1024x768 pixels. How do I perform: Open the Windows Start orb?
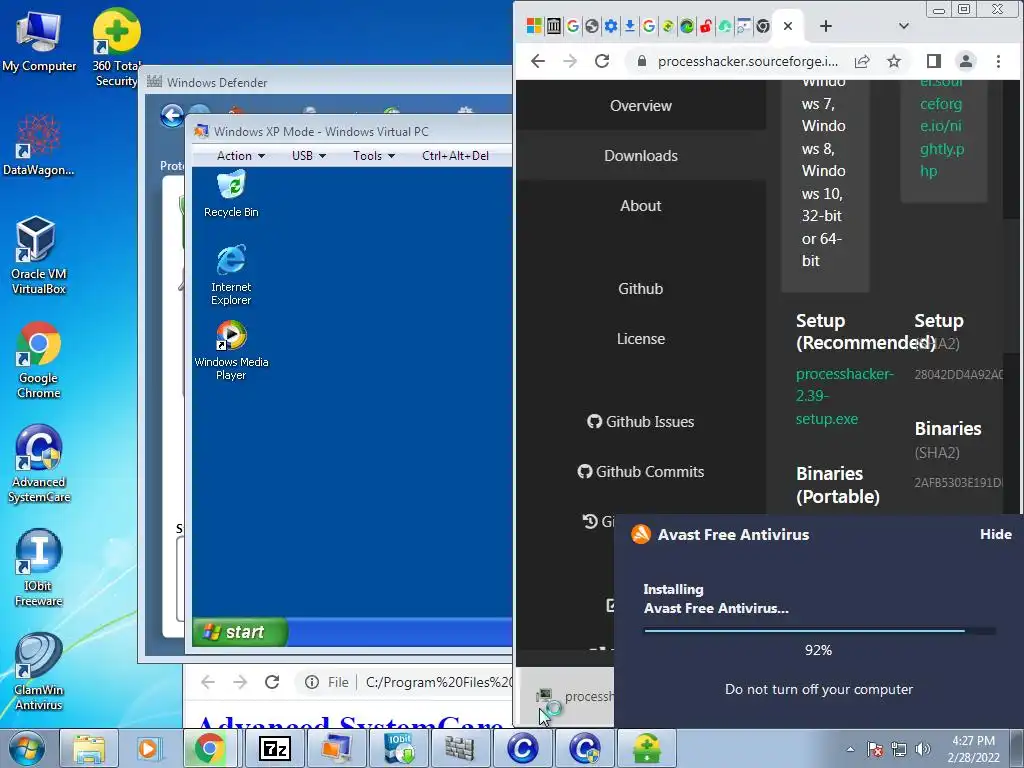tap(27, 748)
